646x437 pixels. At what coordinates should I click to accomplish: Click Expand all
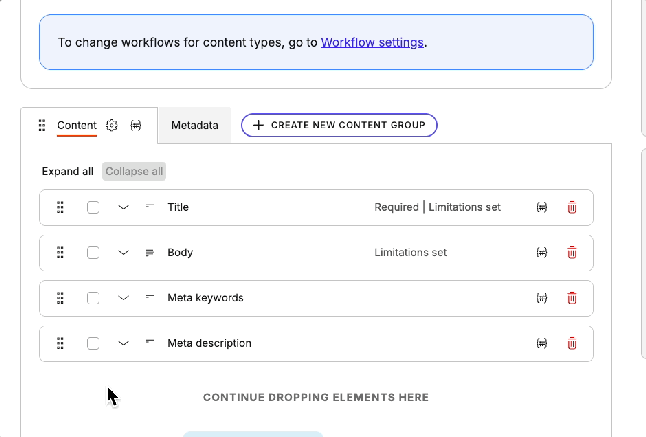pos(68,171)
